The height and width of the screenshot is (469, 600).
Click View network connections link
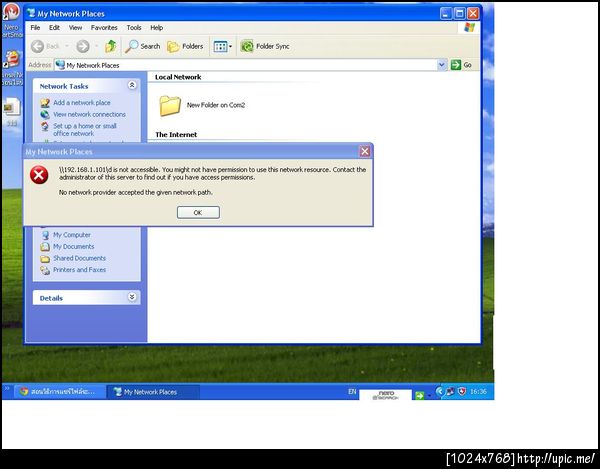(90, 114)
